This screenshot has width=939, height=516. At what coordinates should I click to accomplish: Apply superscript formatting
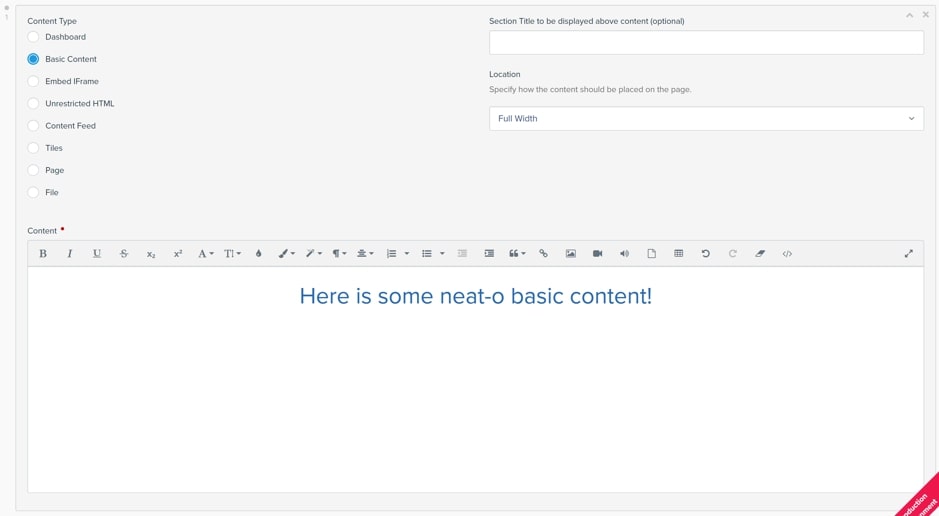pyautogui.click(x=178, y=254)
